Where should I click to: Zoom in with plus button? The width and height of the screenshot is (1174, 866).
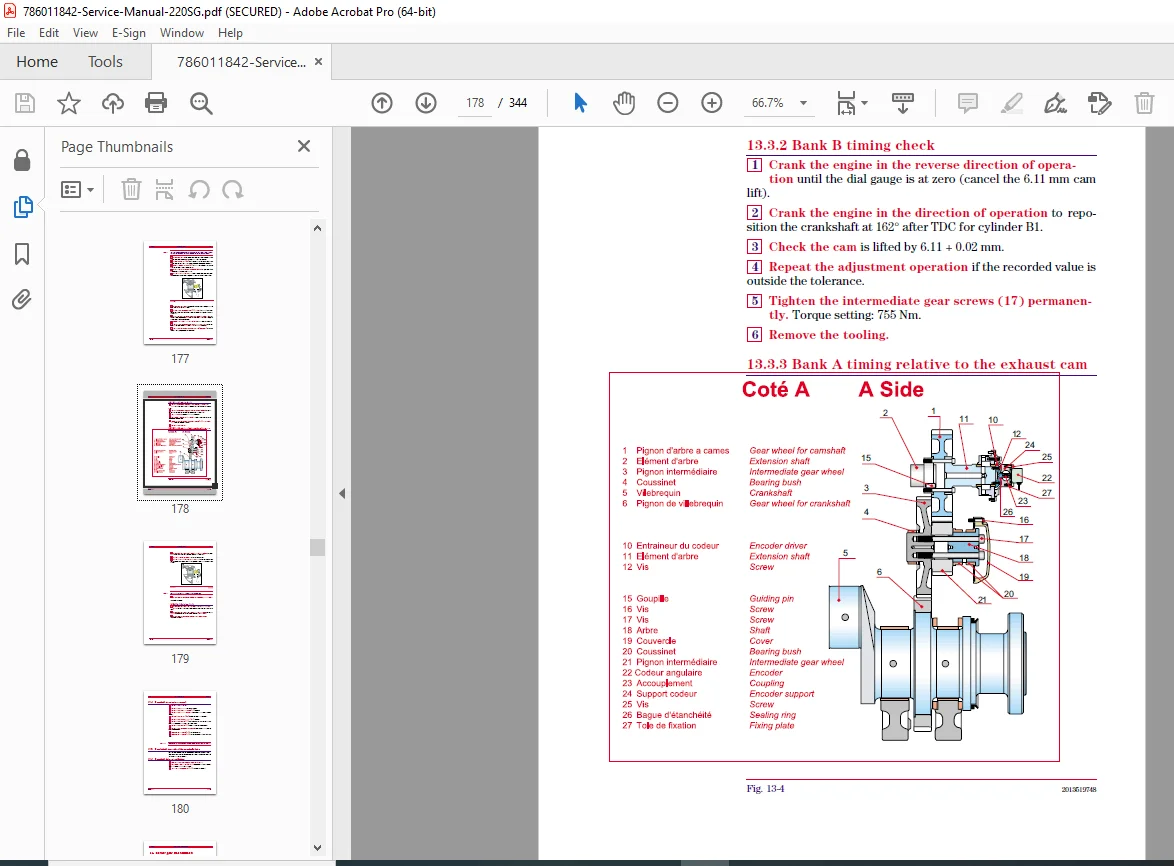[x=711, y=103]
